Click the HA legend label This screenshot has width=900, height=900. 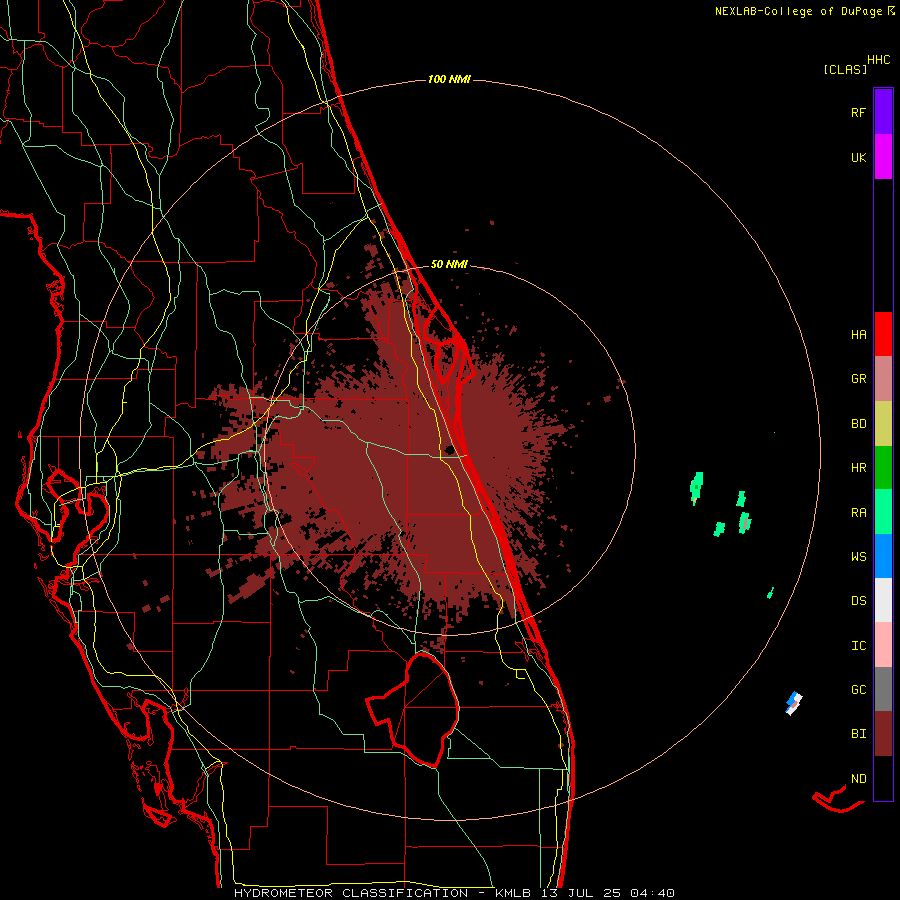858,335
